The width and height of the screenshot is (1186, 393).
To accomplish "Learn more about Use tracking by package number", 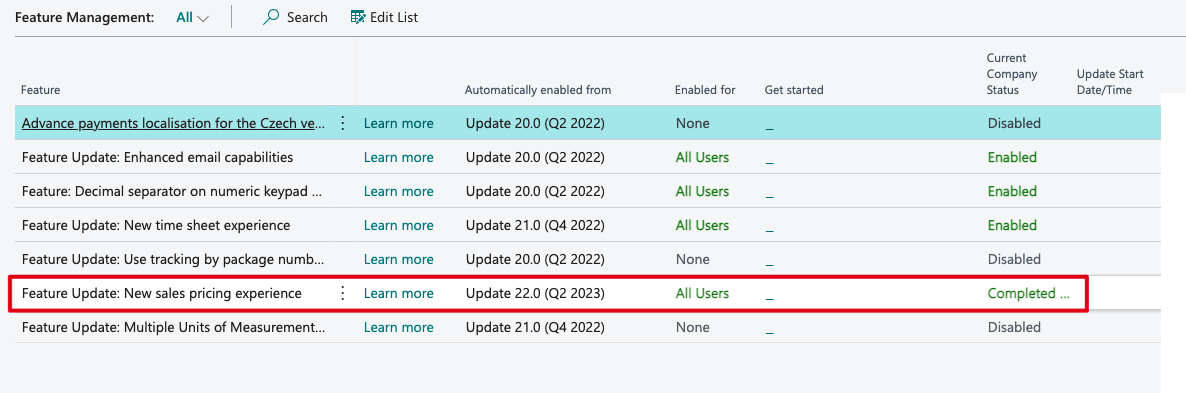I will coord(399,259).
